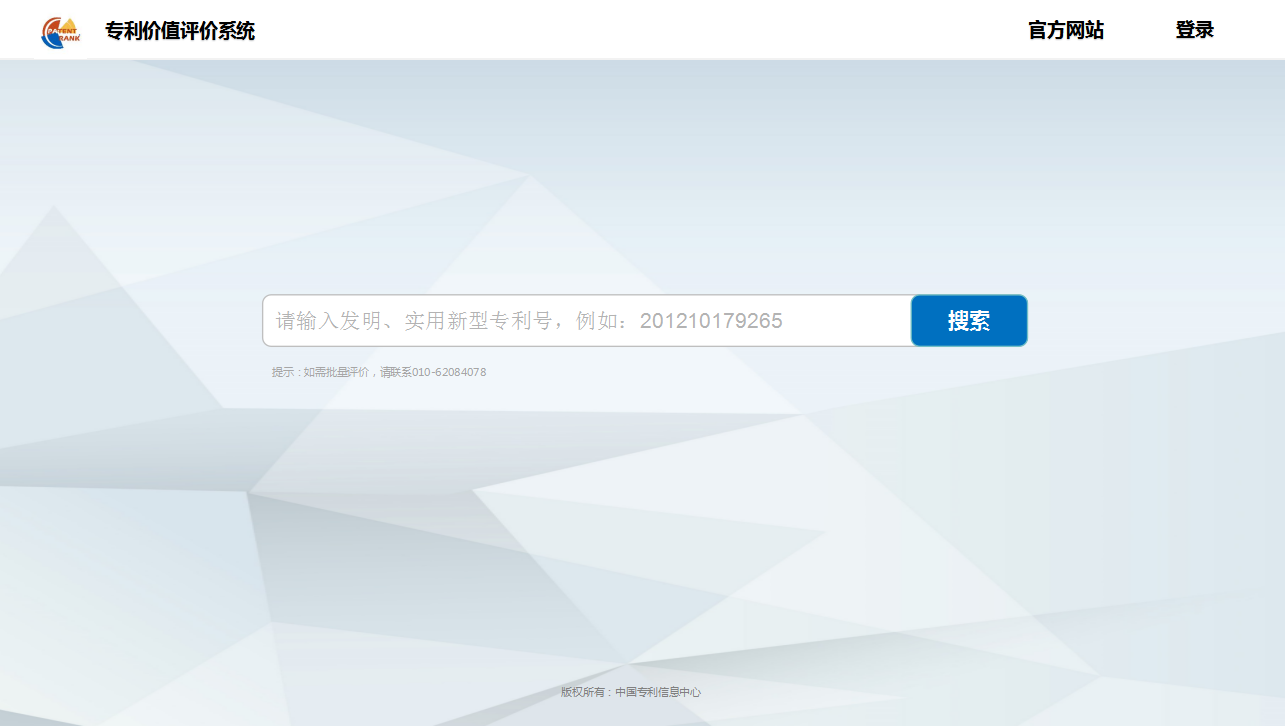Click the example number 201210179265 placeholder
The width and height of the screenshot is (1285, 726).
pos(711,321)
